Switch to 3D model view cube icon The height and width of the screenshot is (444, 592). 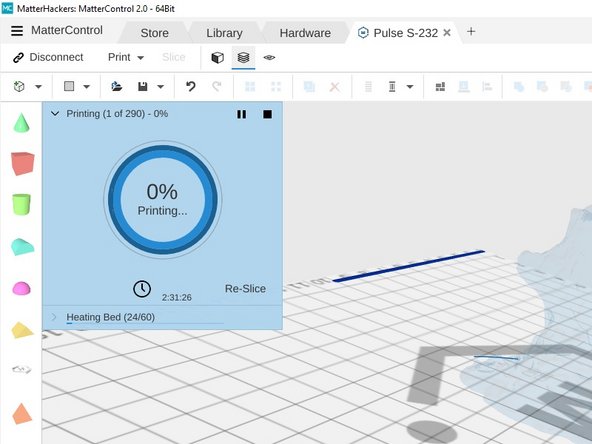pyautogui.click(x=217, y=58)
